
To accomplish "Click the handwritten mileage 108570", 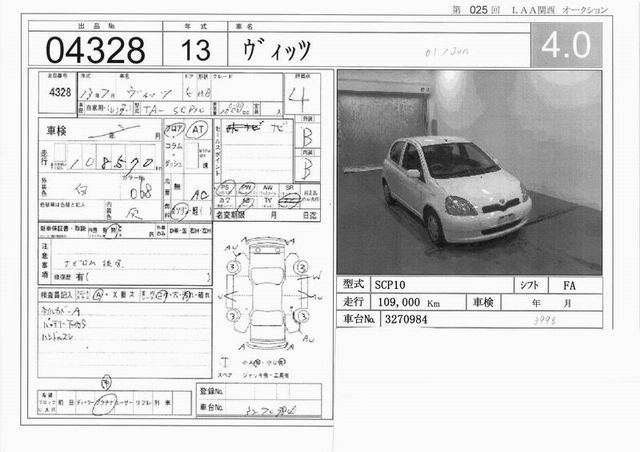I will [111, 162].
